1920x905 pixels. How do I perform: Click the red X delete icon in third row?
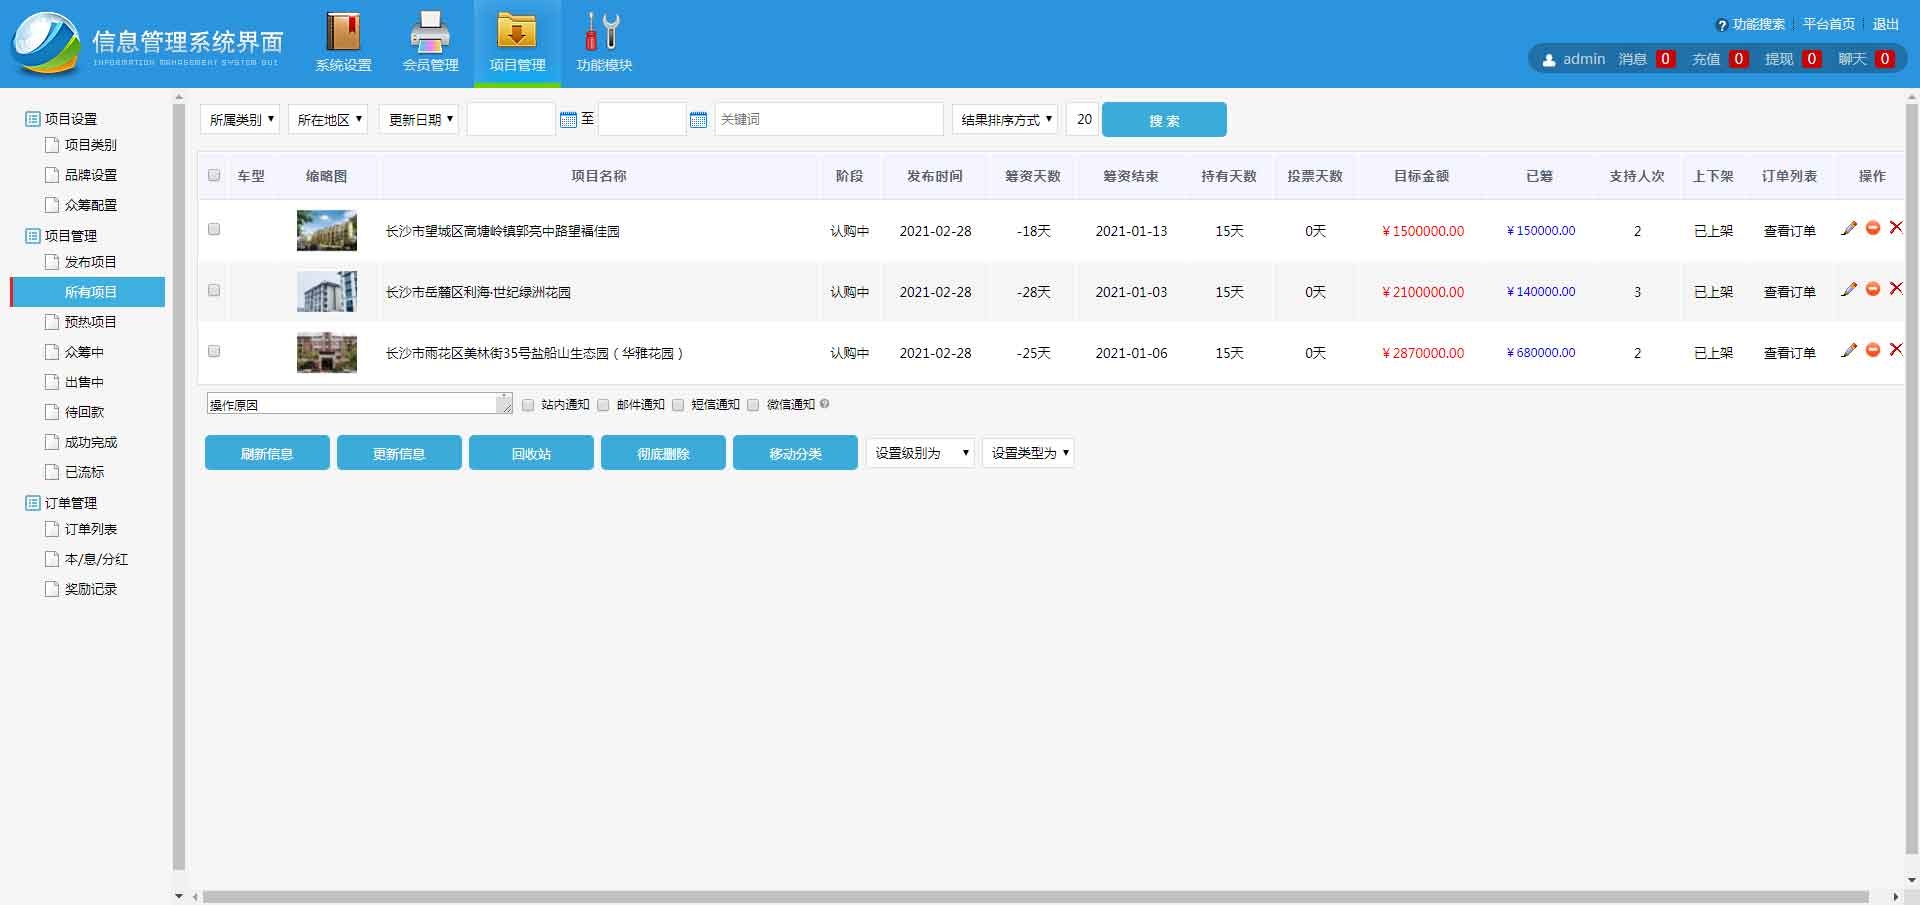click(x=1895, y=350)
